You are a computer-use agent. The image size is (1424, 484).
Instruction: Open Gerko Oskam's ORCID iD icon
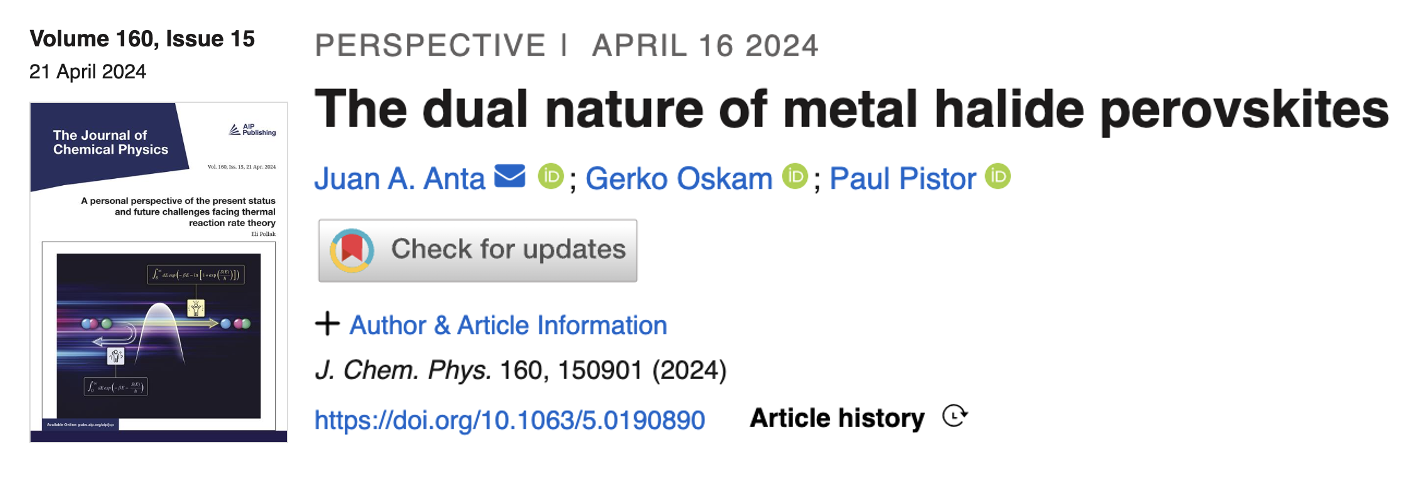(795, 177)
